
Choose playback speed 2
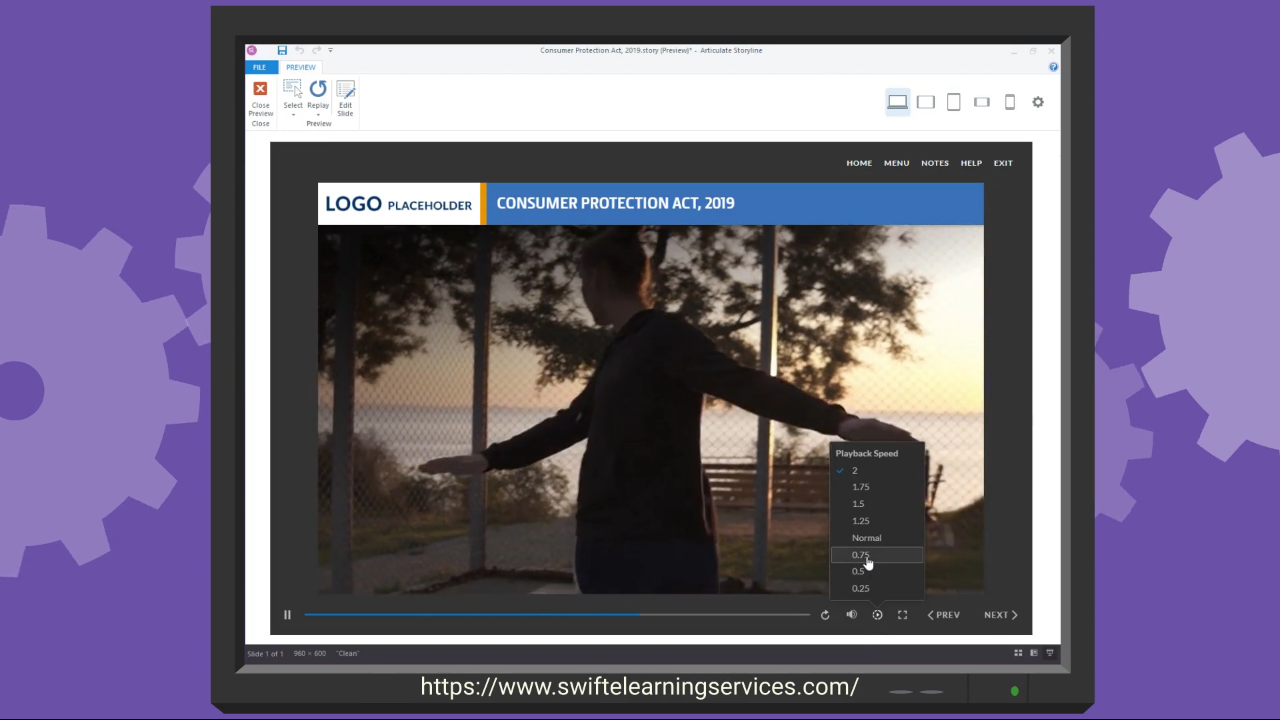878,470
